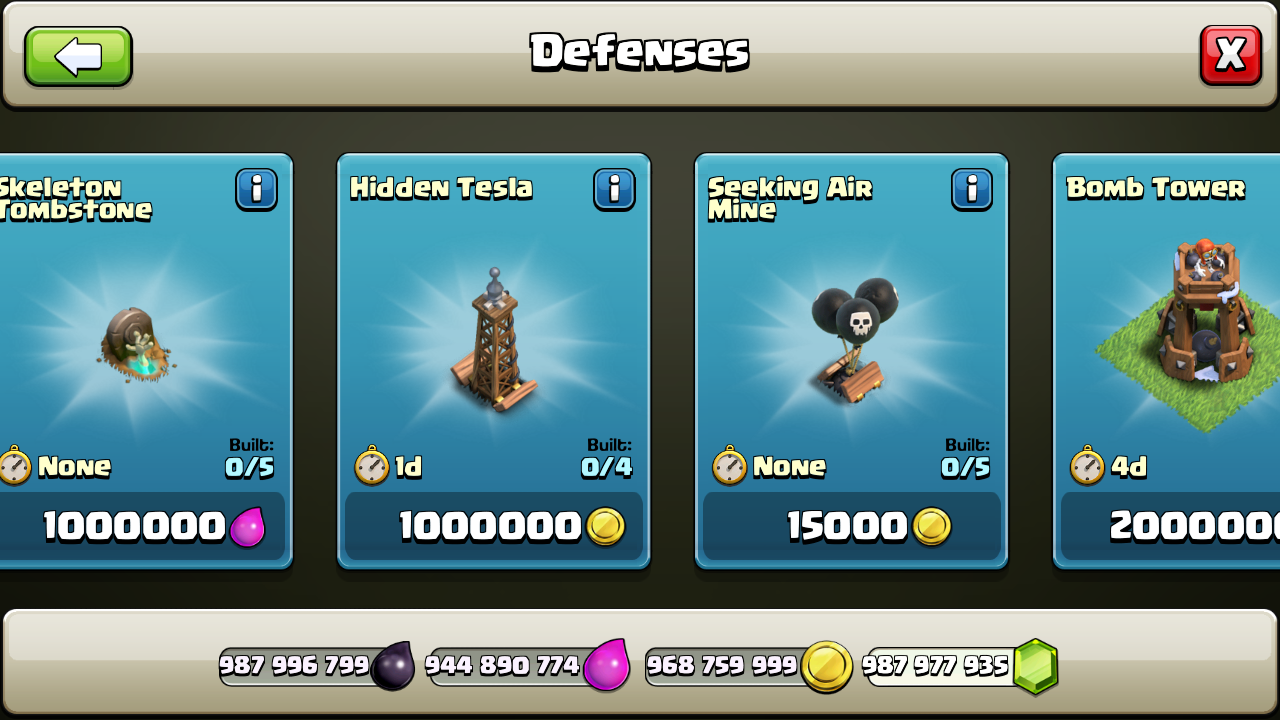
Task: Close the Defenses shop with red X
Action: point(1230,54)
